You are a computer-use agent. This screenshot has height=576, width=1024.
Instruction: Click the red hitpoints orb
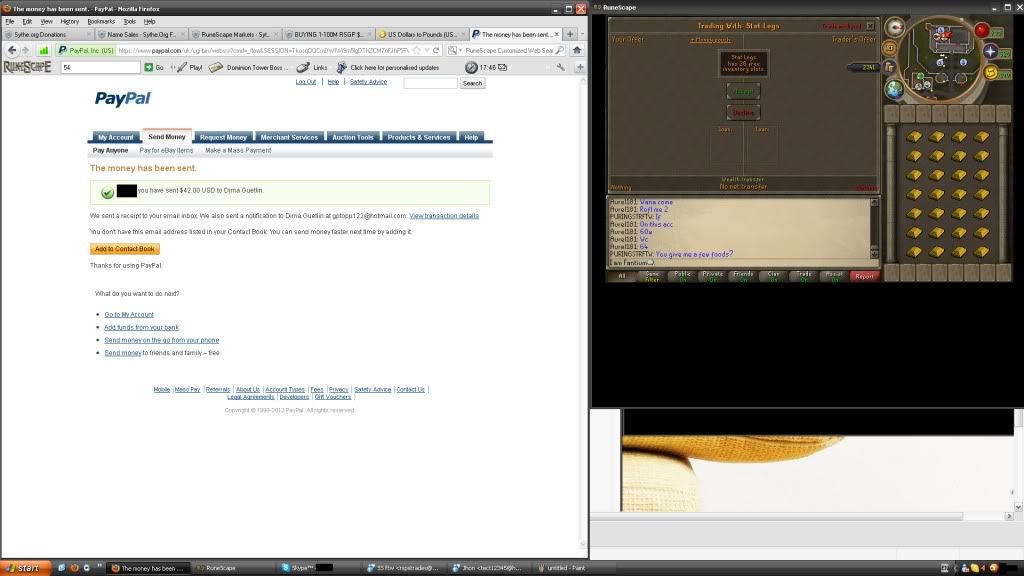pyautogui.click(x=982, y=29)
